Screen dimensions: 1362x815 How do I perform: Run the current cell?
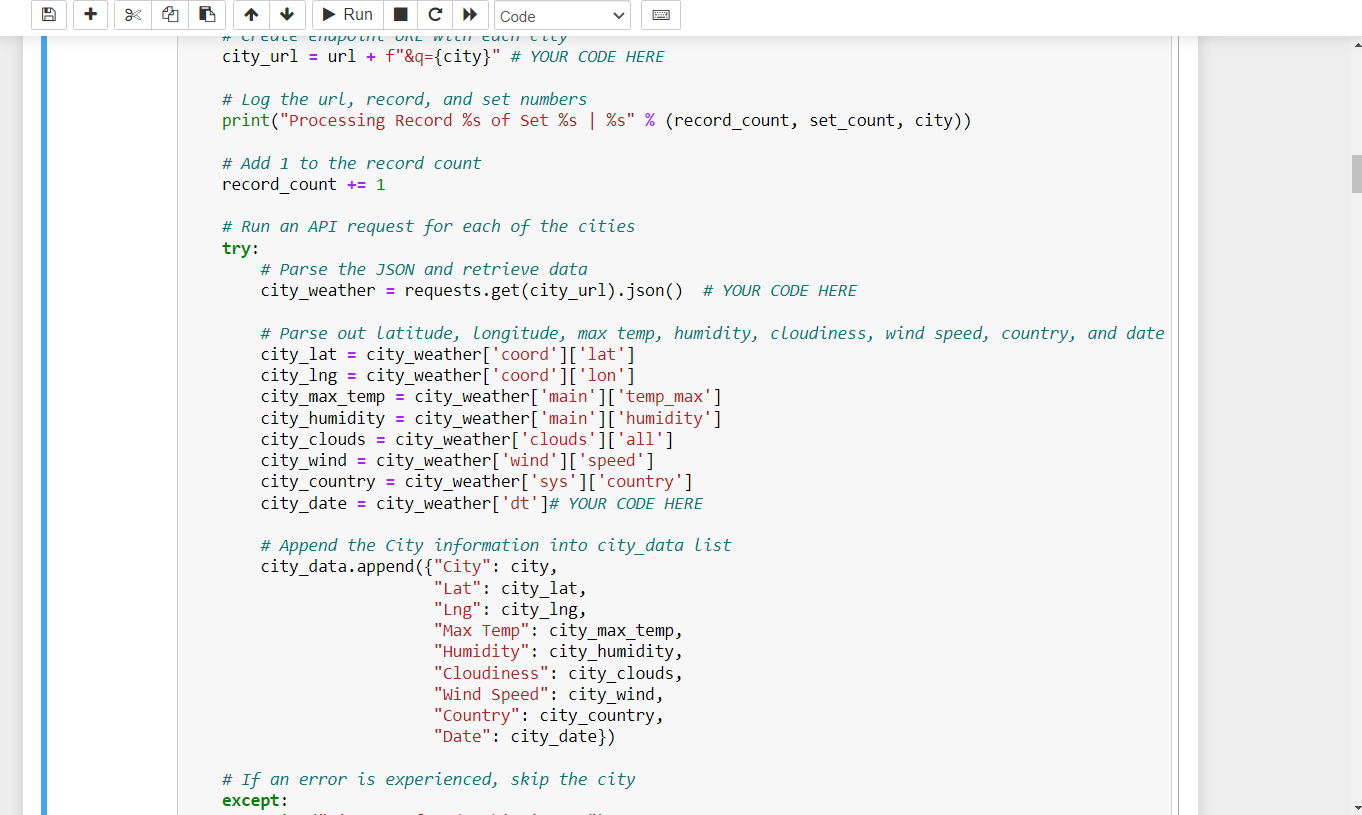tap(347, 15)
